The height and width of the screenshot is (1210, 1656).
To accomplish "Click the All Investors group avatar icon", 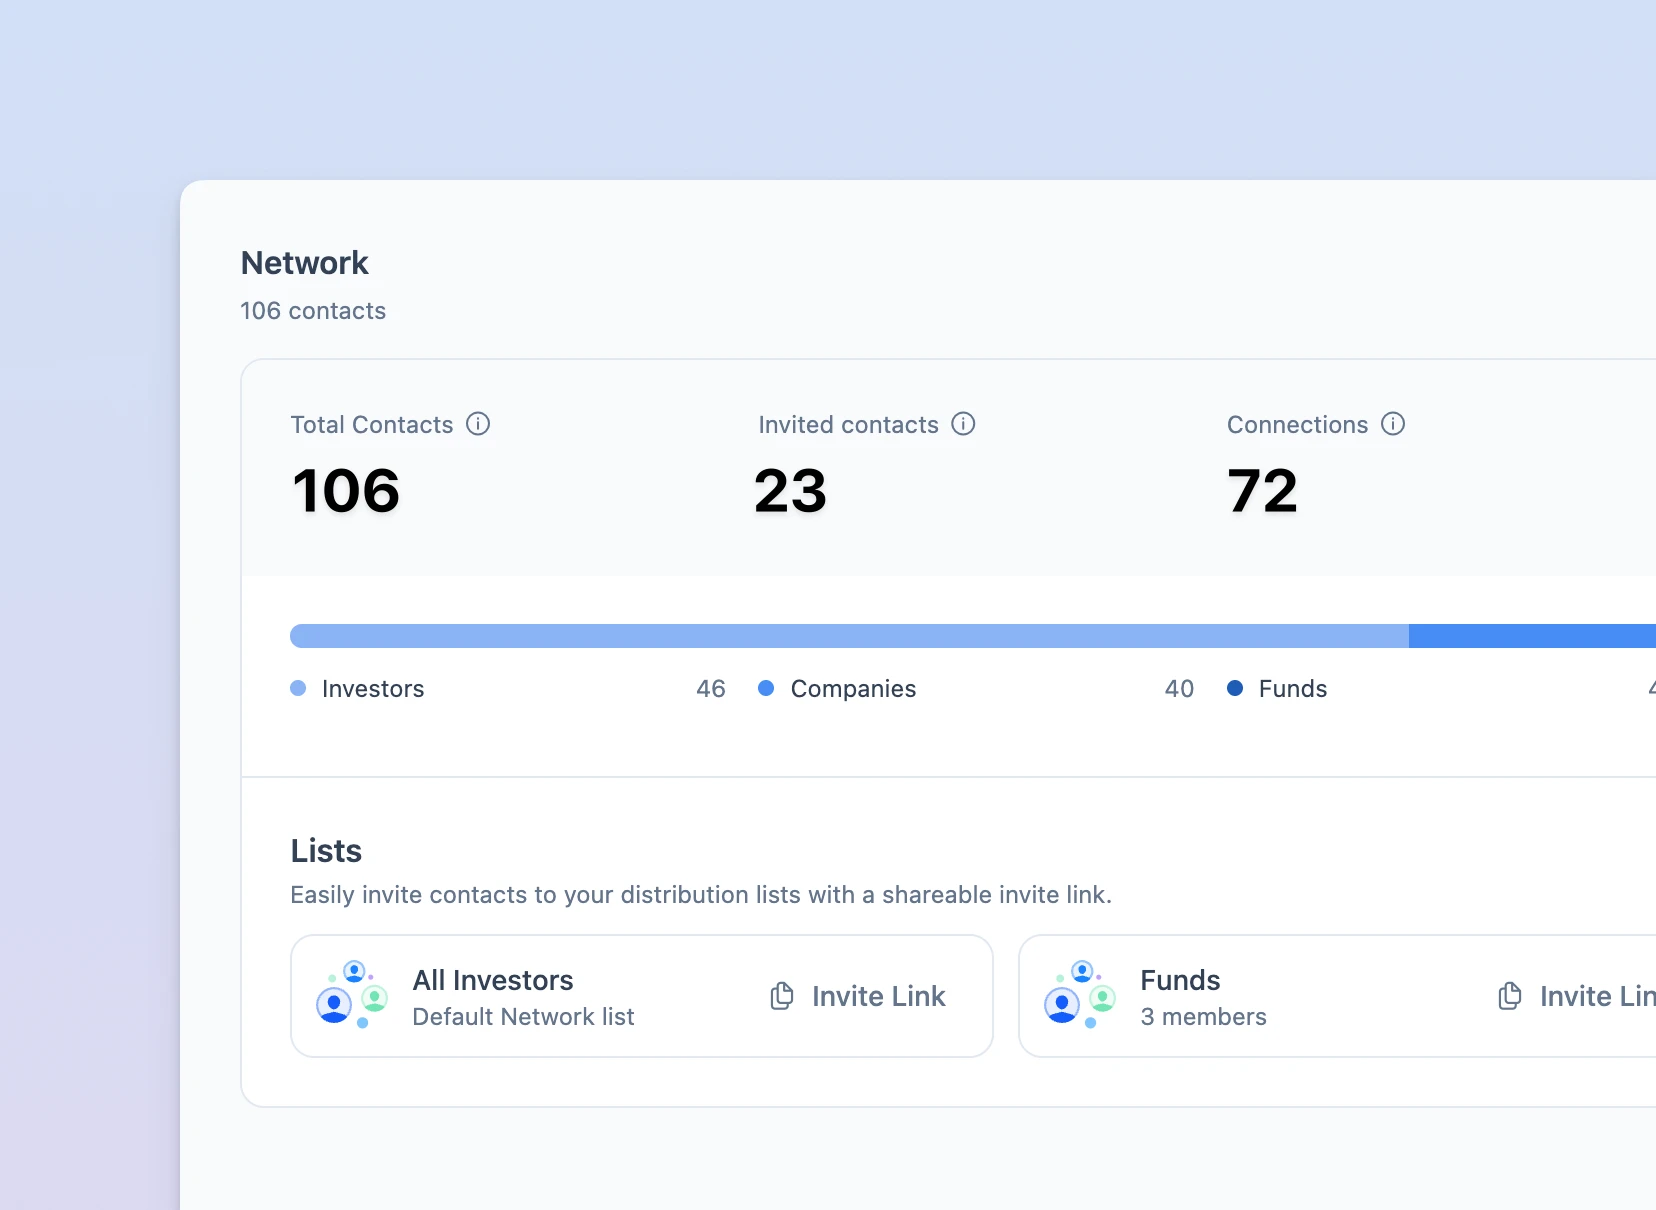I will coord(351,994).
